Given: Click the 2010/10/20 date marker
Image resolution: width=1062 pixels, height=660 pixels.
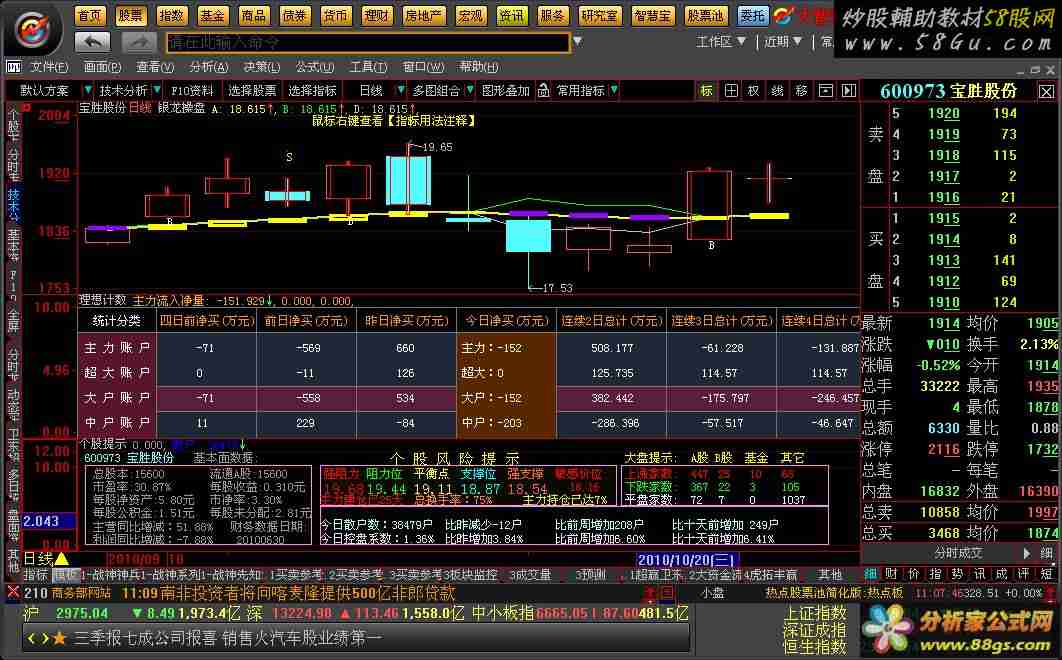Looking at the screenshot, I should click(687, 560).
